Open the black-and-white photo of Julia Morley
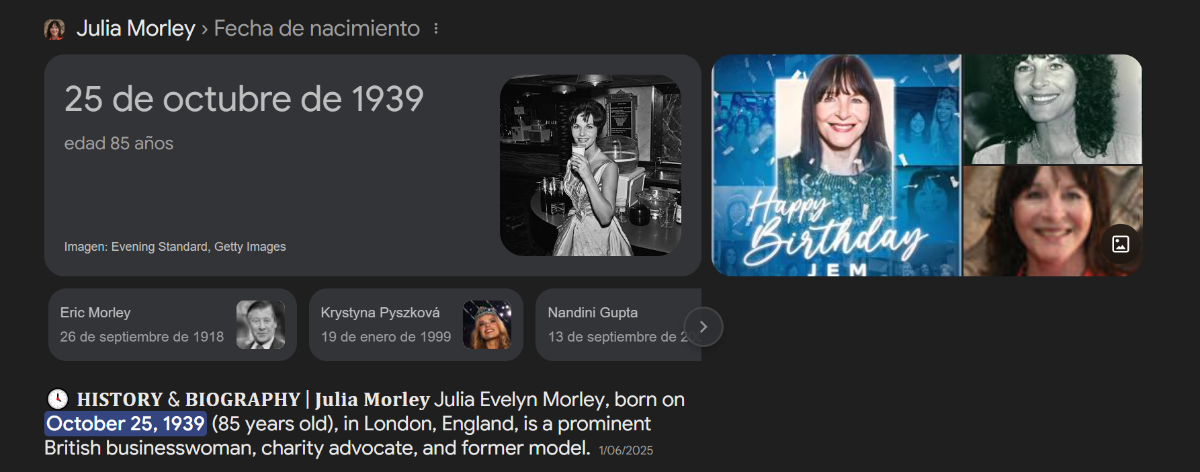 coord(590,165)
